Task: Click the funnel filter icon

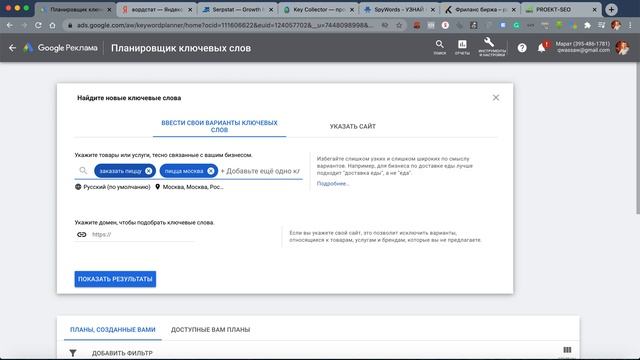Action: point(73,353)
